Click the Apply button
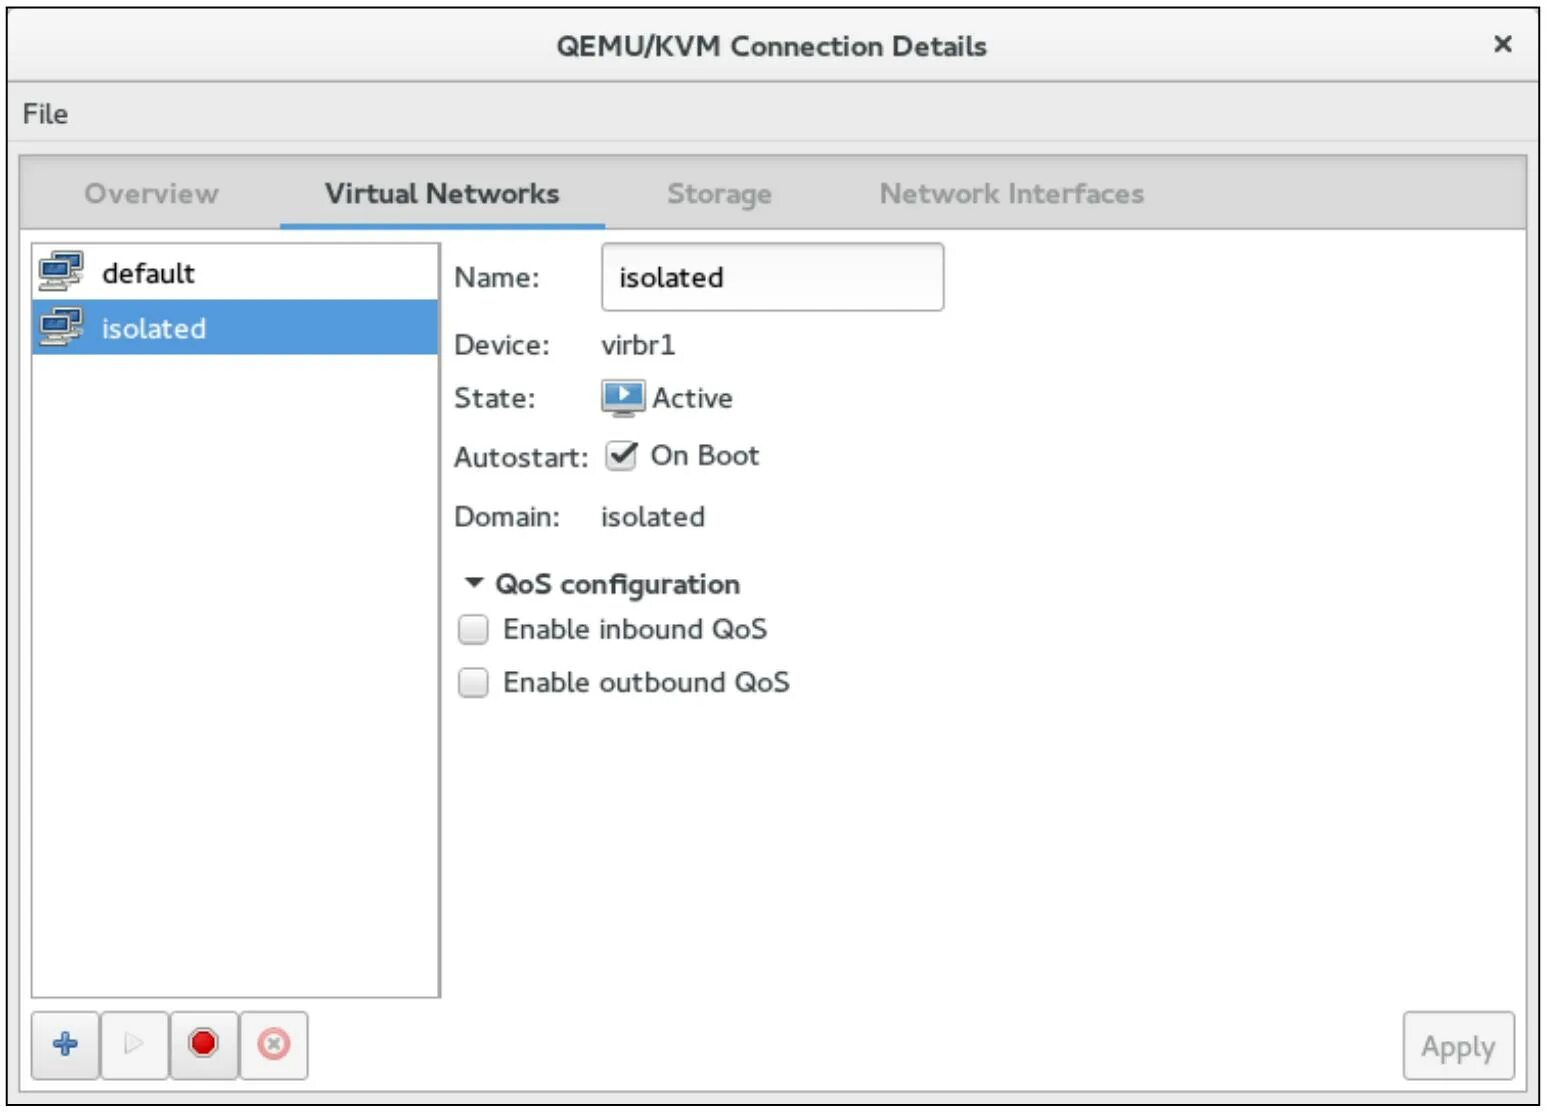This screenshot has width=1547, height=1112. (1458, 1046)
